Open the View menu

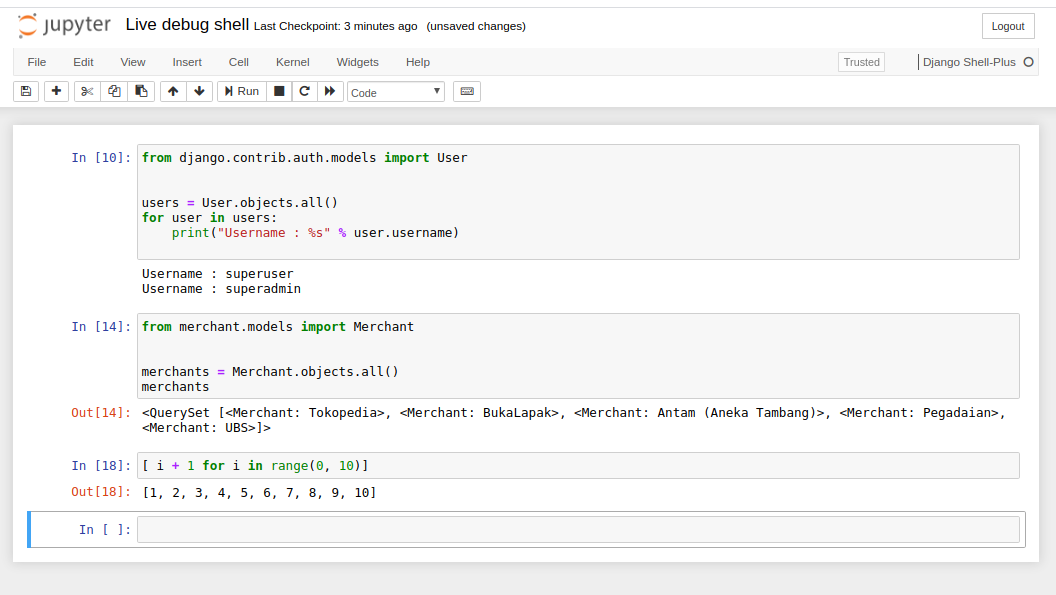133,62
